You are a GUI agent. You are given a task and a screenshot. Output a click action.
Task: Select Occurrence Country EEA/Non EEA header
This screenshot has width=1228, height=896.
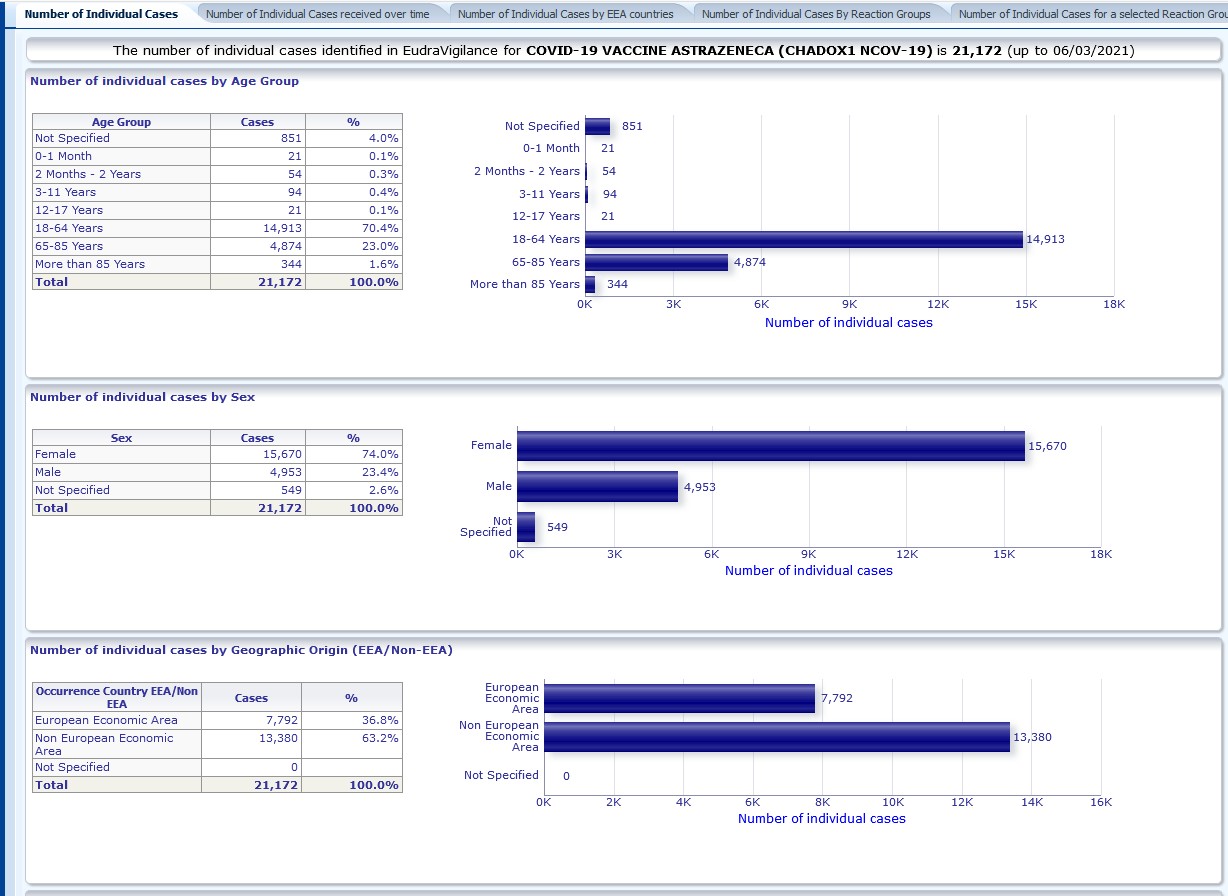click(x=117, y=697)
